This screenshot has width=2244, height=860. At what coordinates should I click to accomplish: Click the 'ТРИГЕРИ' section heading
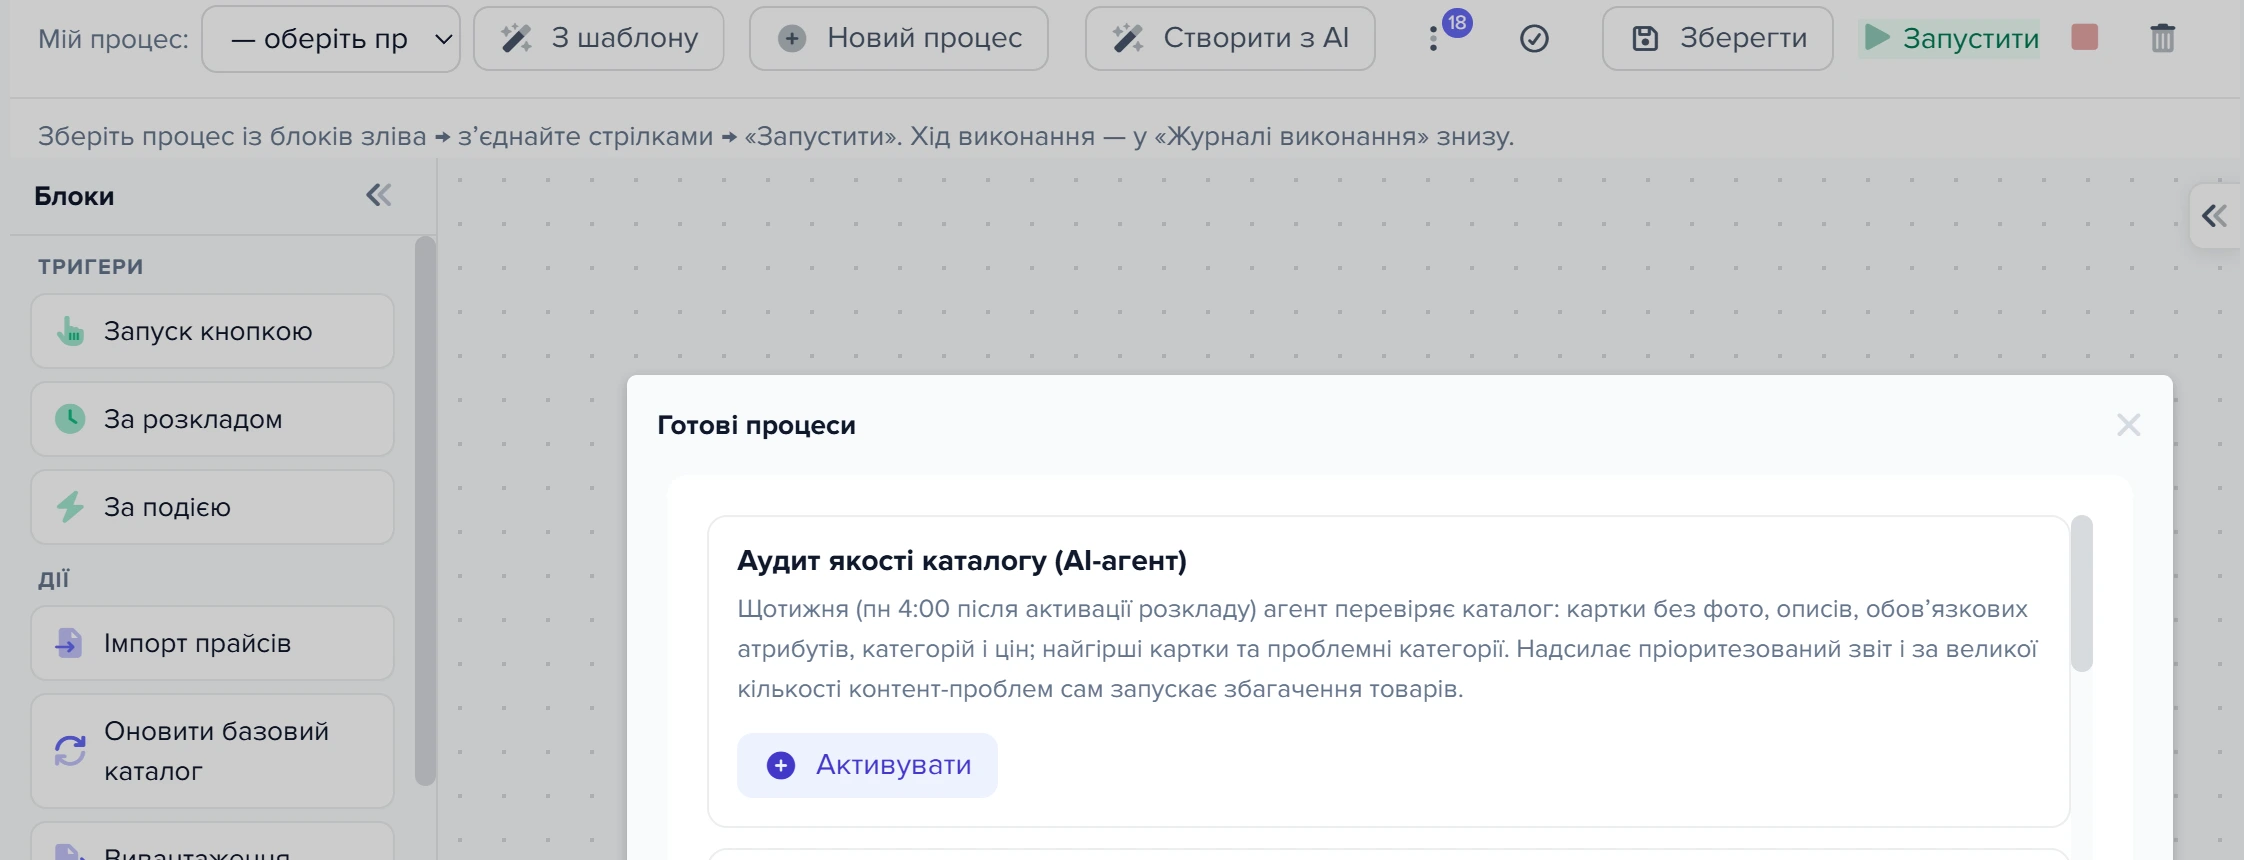pos(91,267)
